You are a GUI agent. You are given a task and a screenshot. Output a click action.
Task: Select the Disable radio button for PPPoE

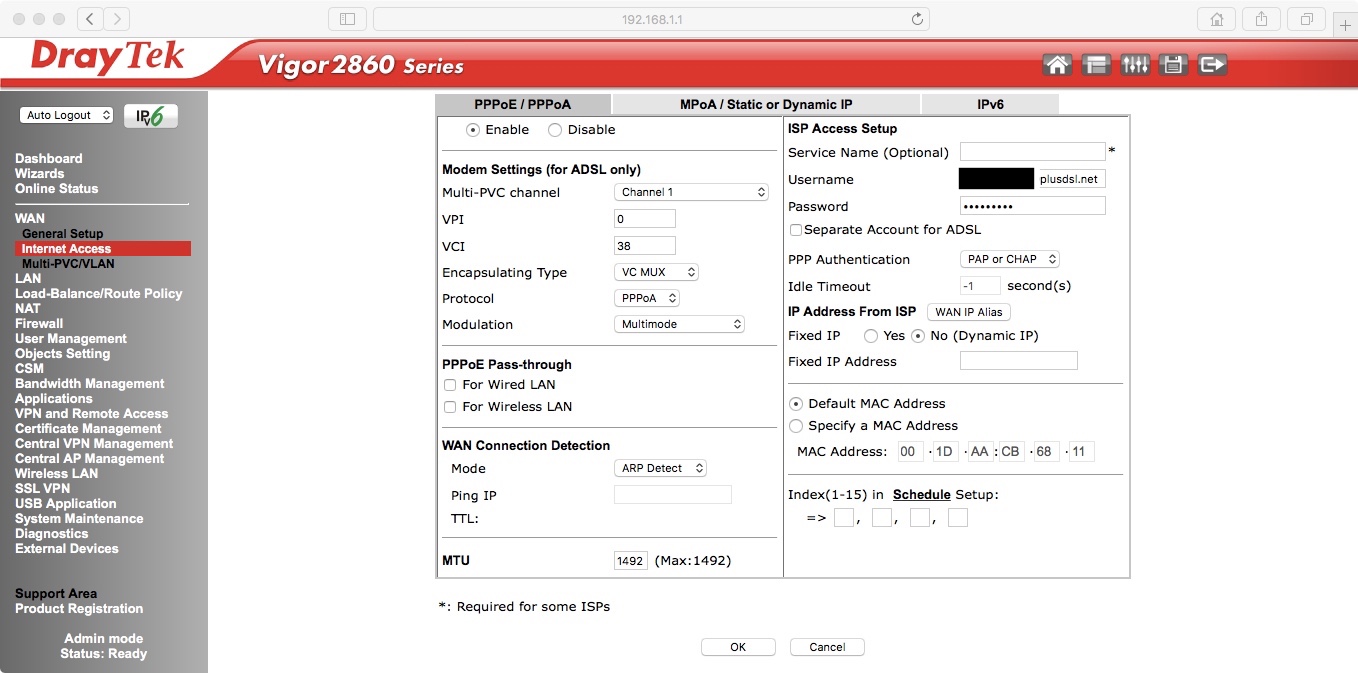pos(555,129)
